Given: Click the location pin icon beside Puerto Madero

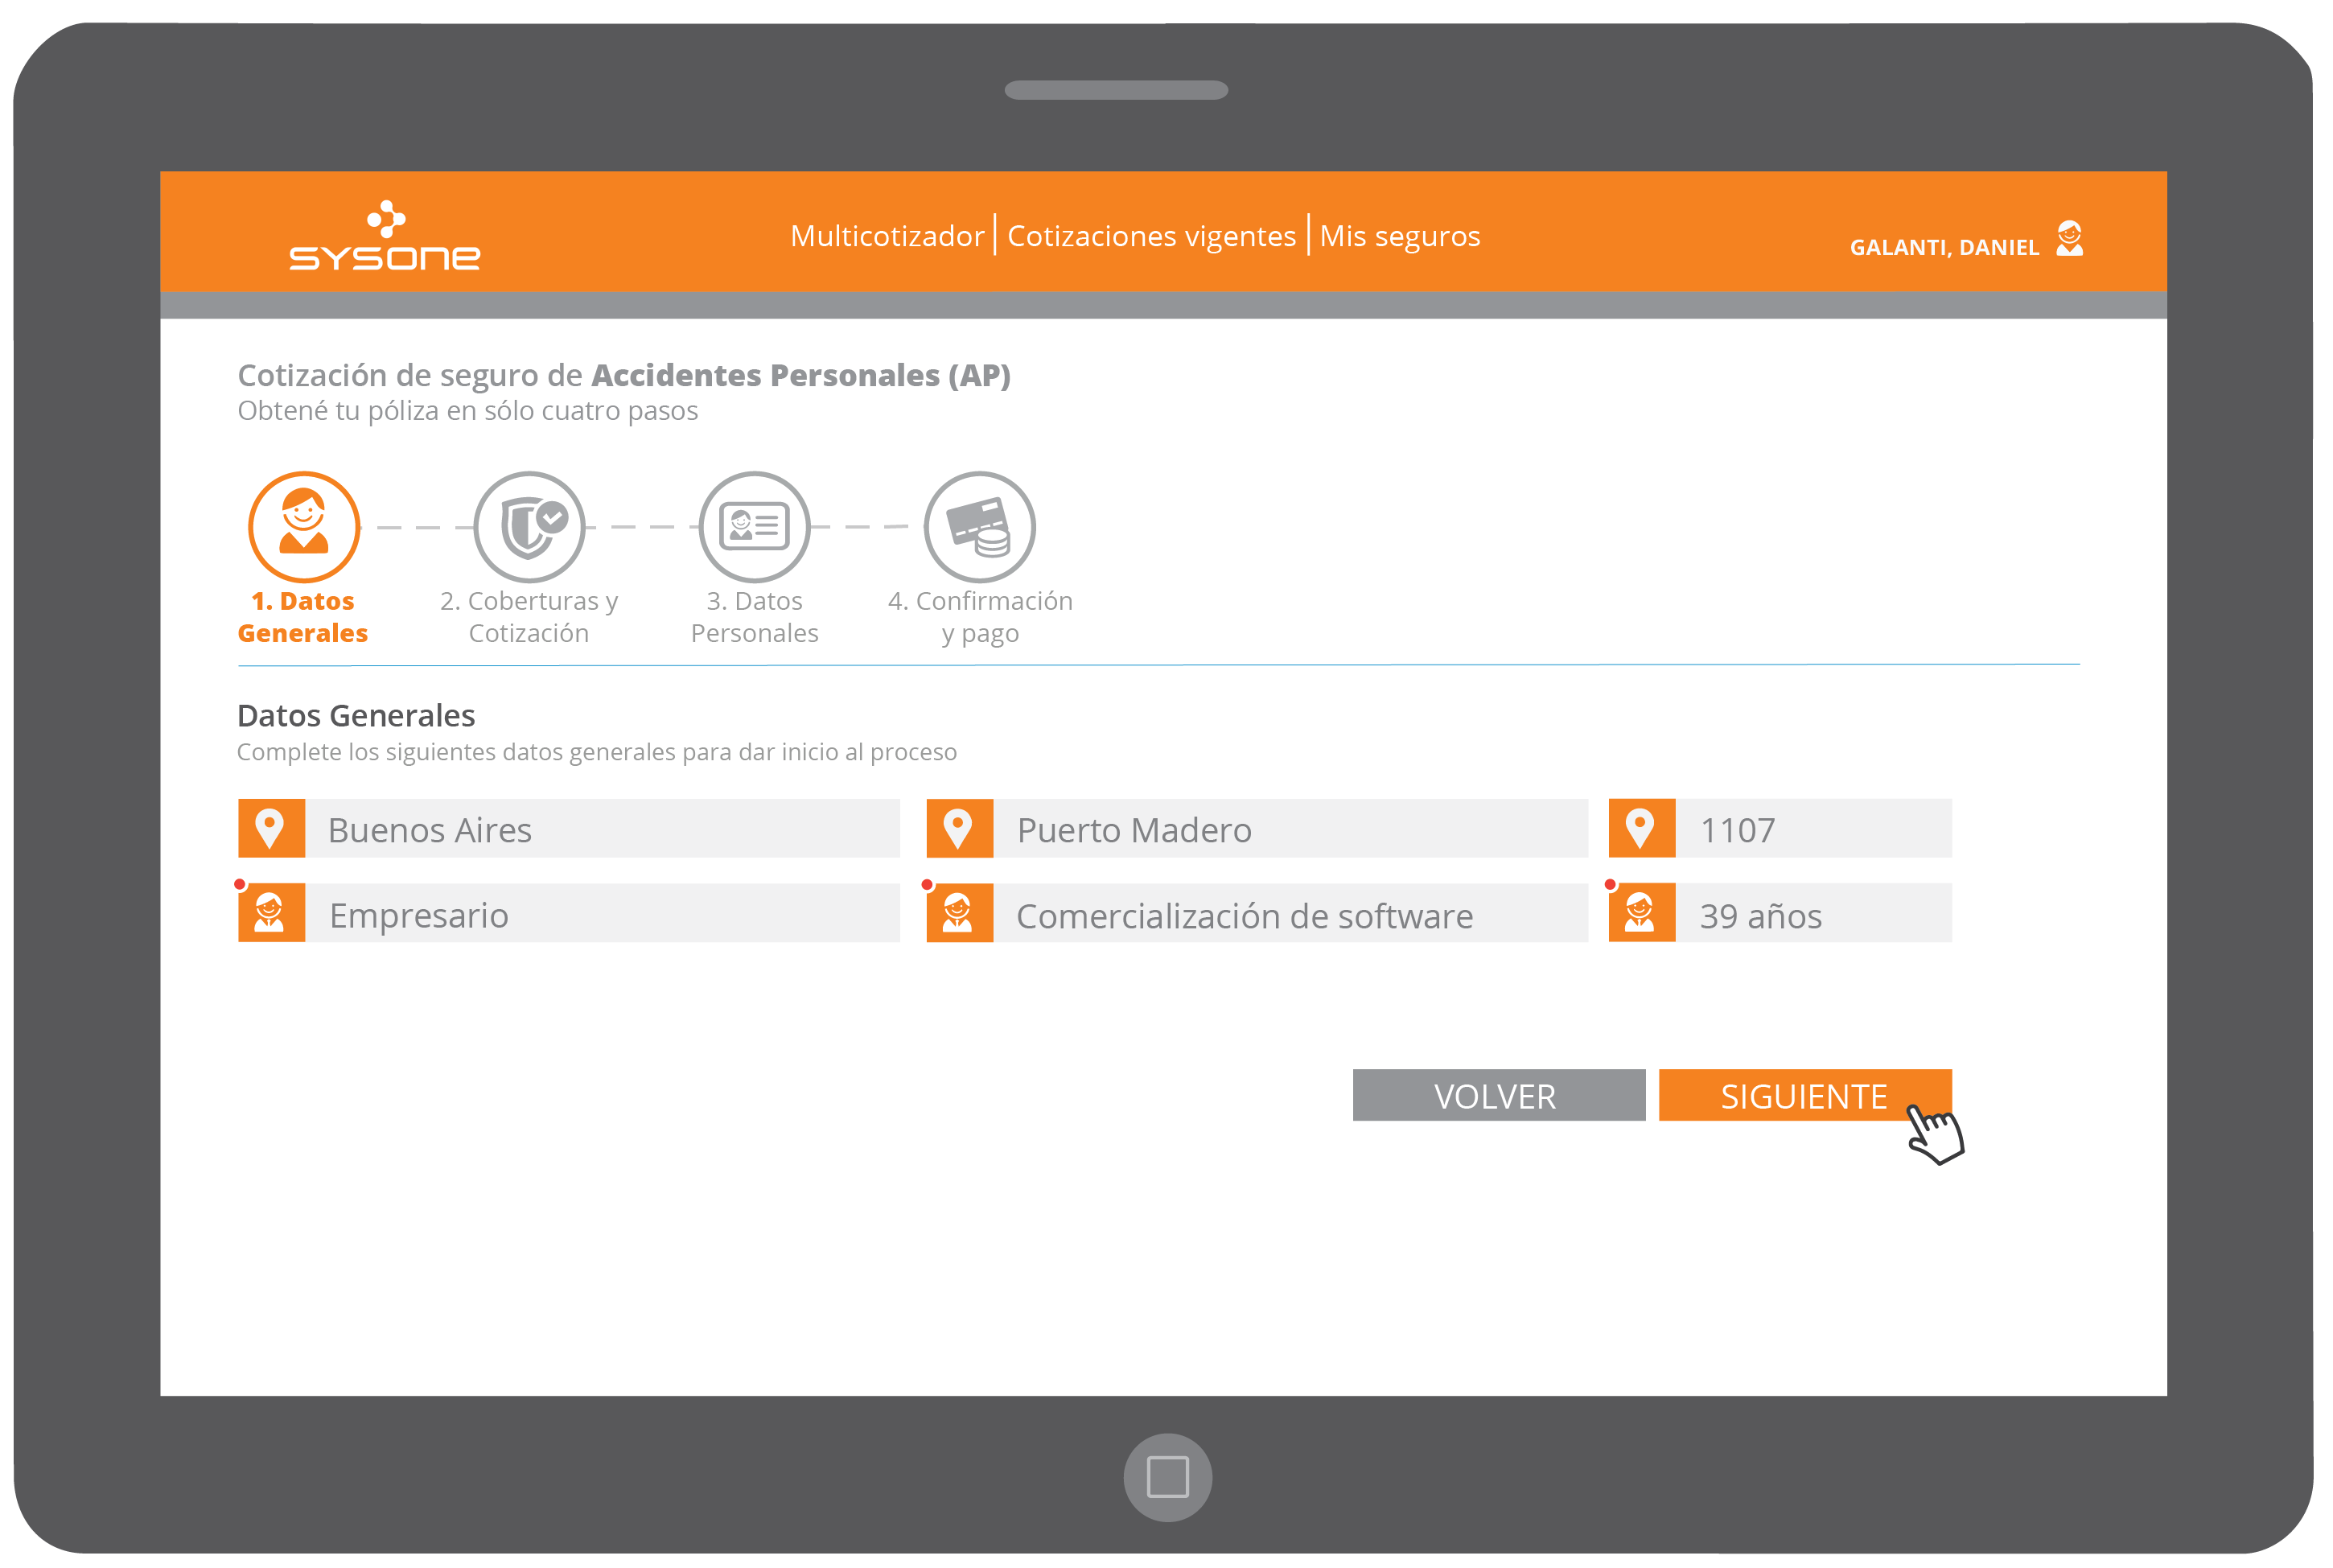Looking at the screenshot, I should click(959, 829).
